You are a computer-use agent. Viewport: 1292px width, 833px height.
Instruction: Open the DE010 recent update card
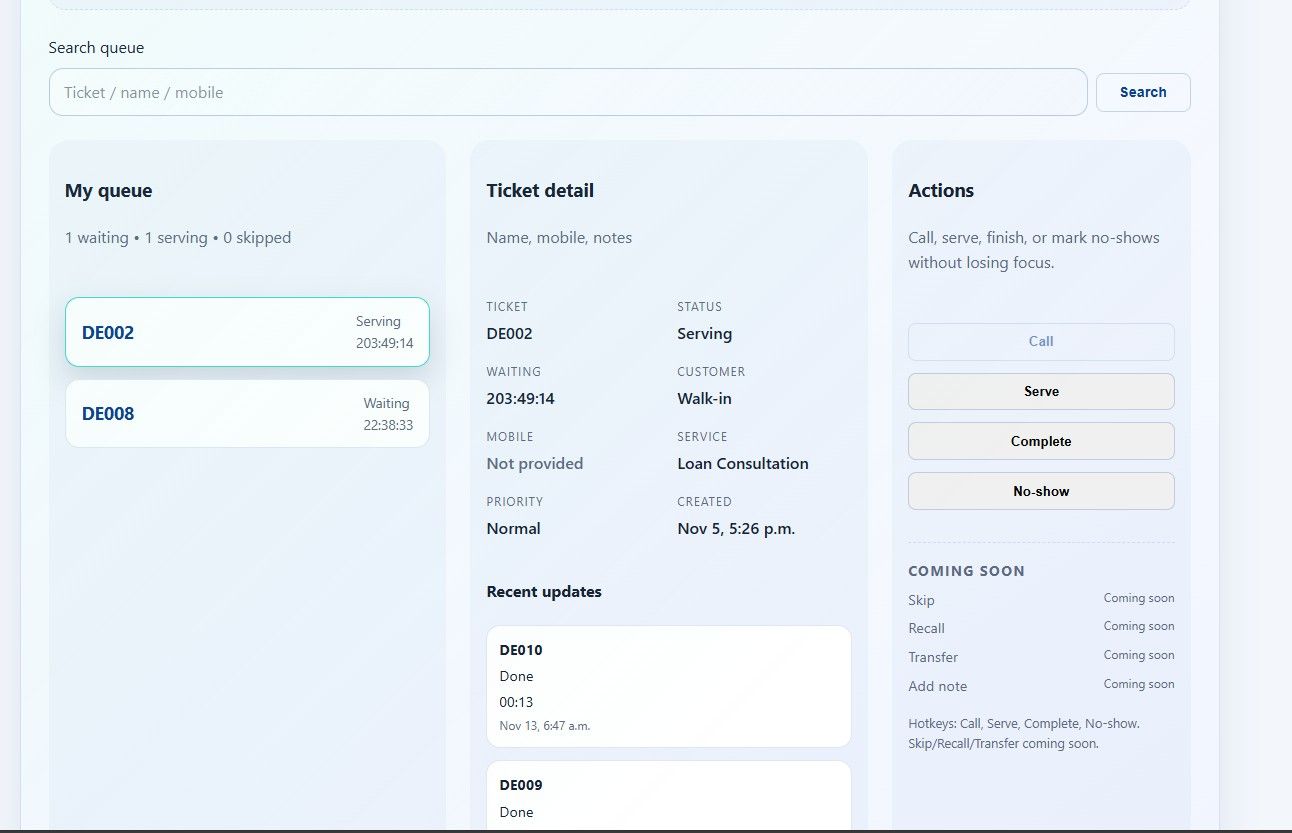(669, 687)
